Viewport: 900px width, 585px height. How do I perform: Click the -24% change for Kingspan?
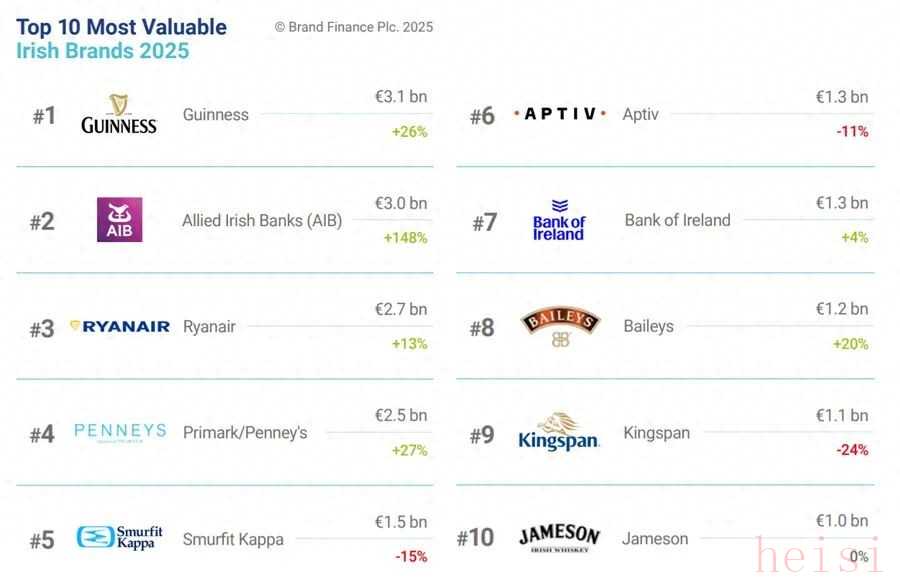point(852,450)
